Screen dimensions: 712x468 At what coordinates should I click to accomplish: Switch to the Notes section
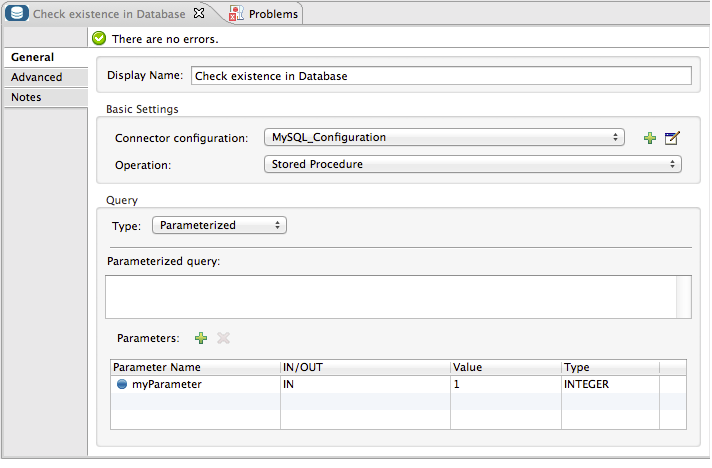27,97
